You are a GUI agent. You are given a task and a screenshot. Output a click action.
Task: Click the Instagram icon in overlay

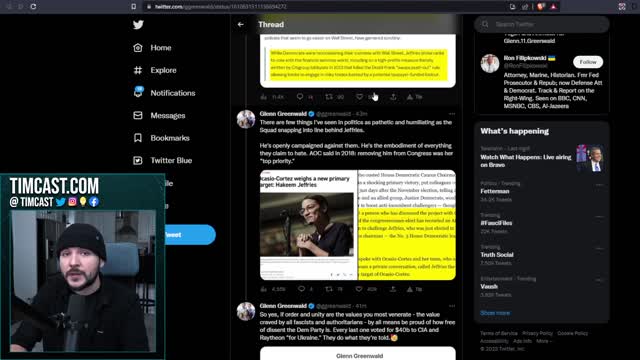(72, 202)
